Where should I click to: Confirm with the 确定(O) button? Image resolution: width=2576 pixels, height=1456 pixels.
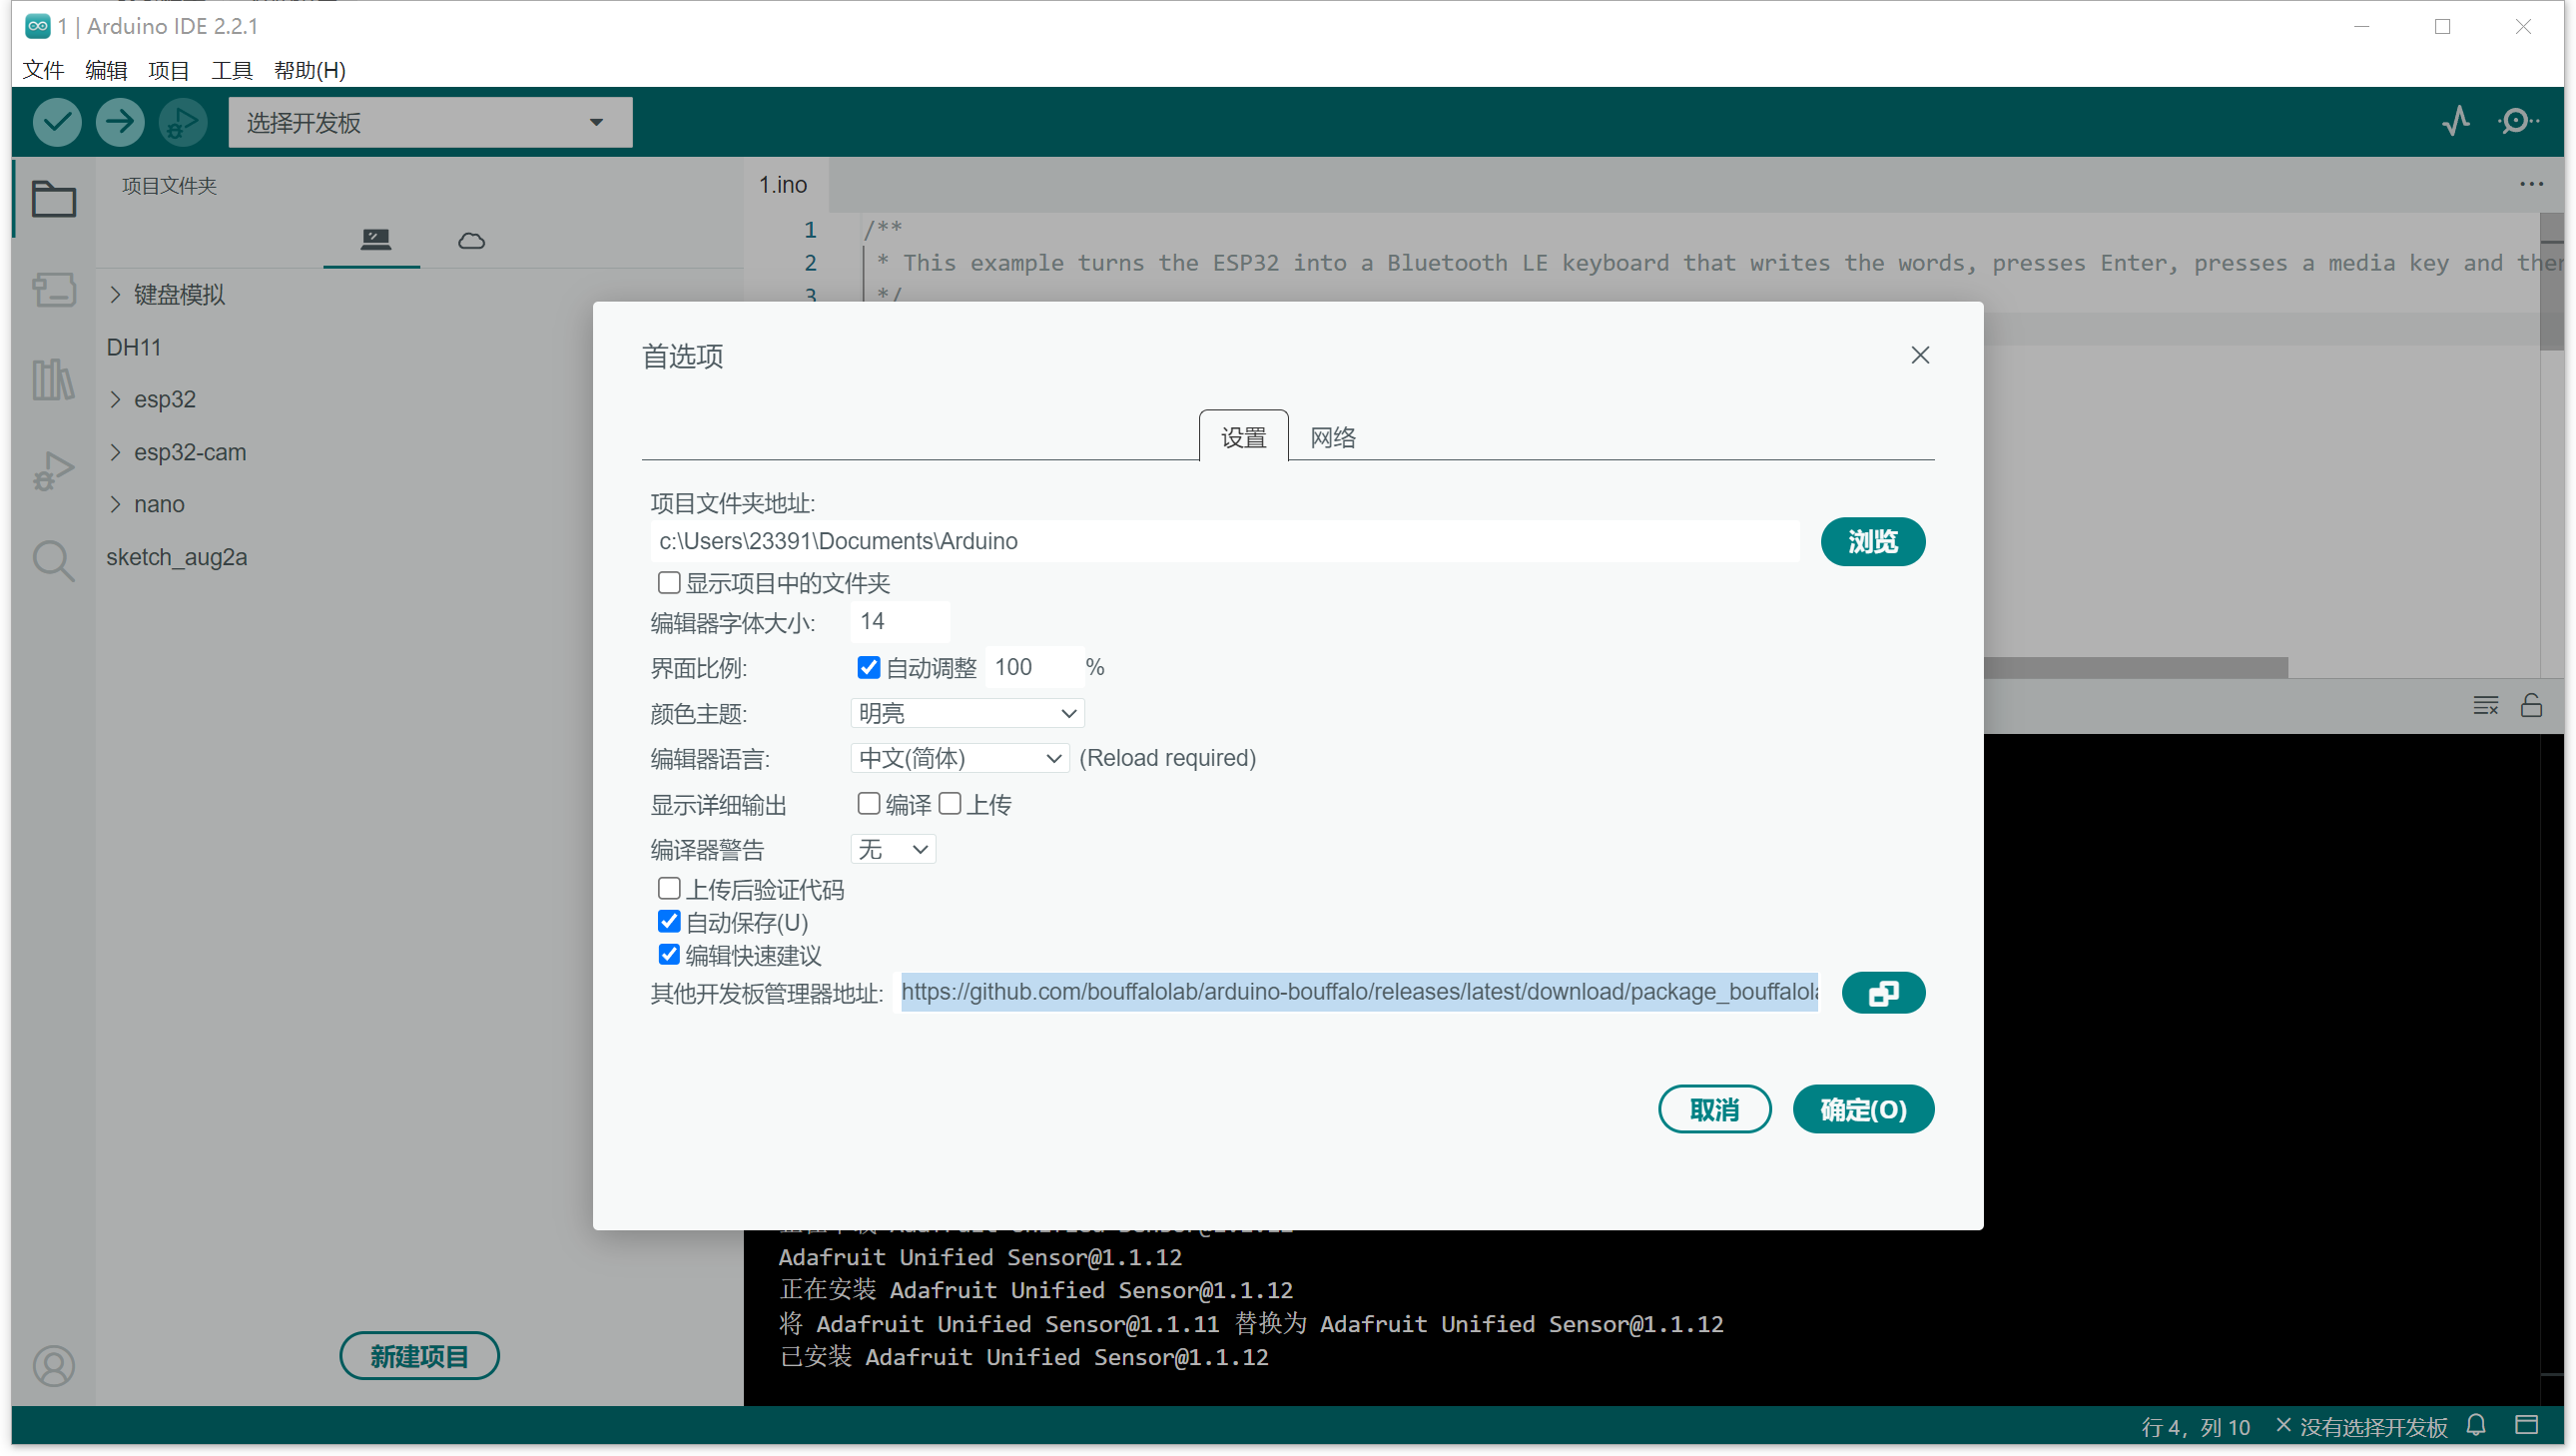(x=1862, y=1109)
